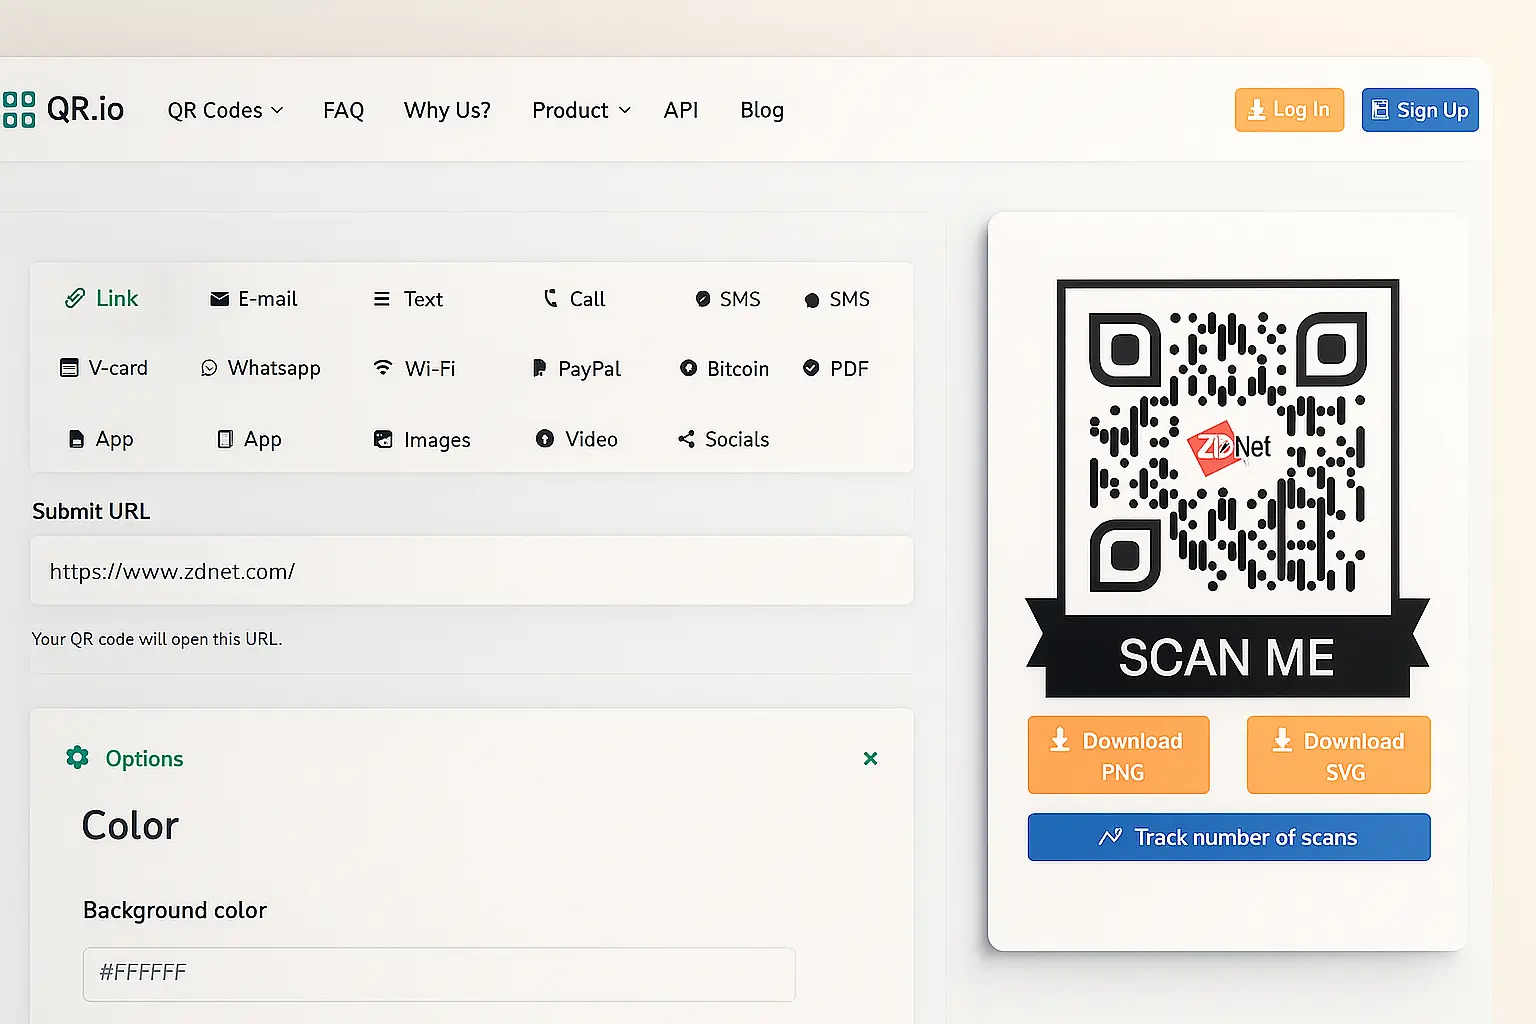The width and height of the screenshot is (1536, 1024).
Task: Click the chart icon in Track scans
Action: [1110, 837]
